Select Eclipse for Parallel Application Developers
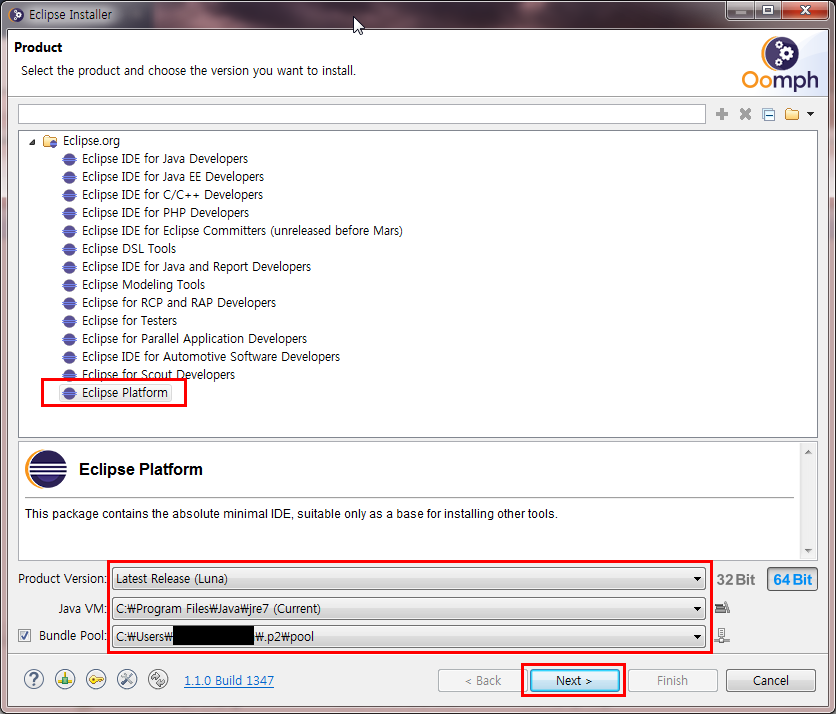 pyautogui.click(x=194, y=339)
